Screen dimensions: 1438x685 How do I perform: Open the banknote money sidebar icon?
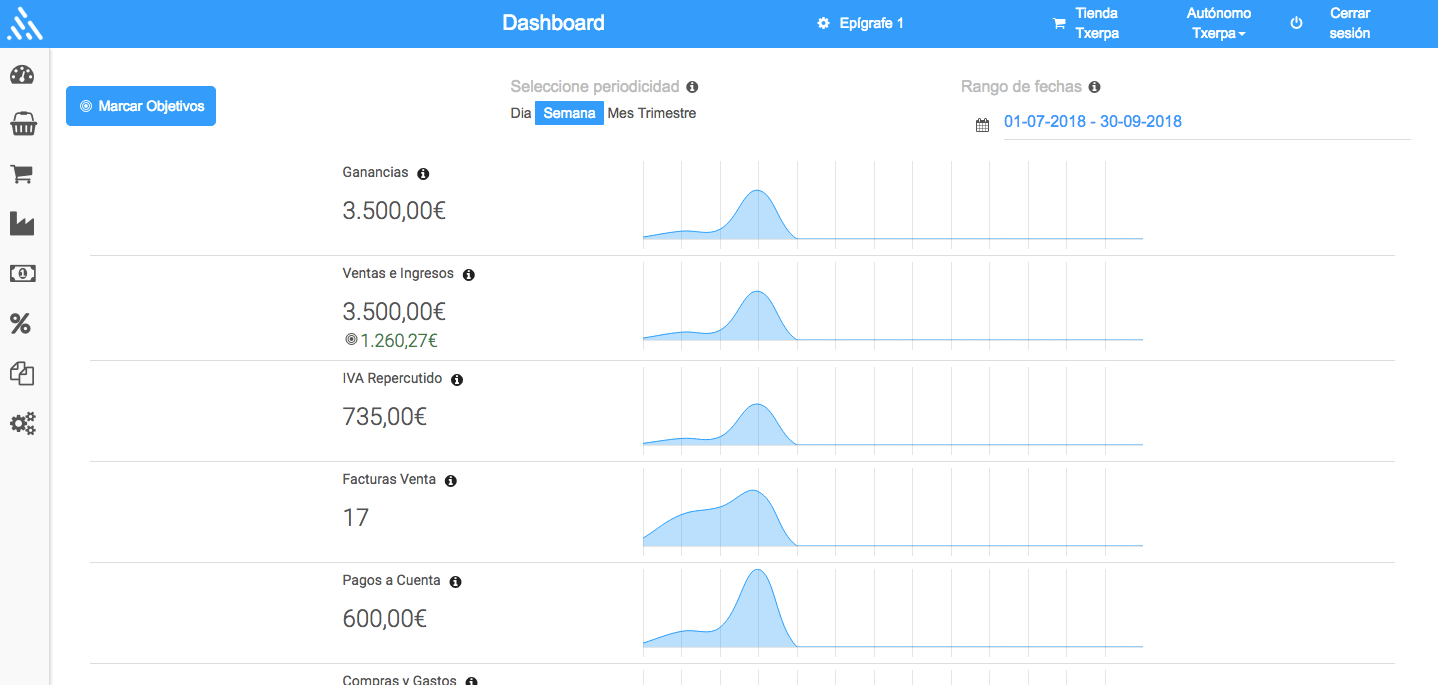point(22,274)
